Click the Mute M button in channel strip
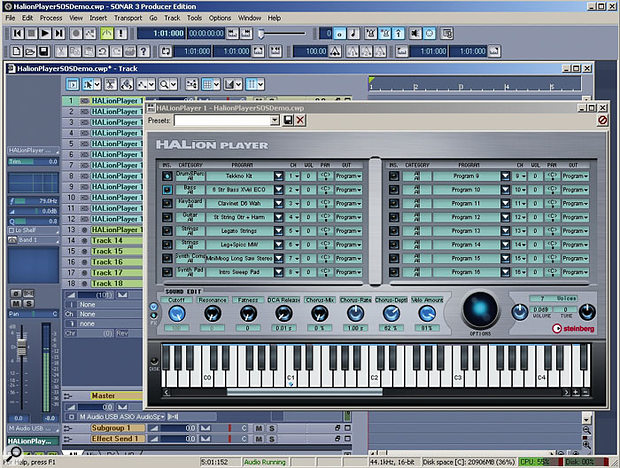 pyautogui.click(x=16, y=303)
